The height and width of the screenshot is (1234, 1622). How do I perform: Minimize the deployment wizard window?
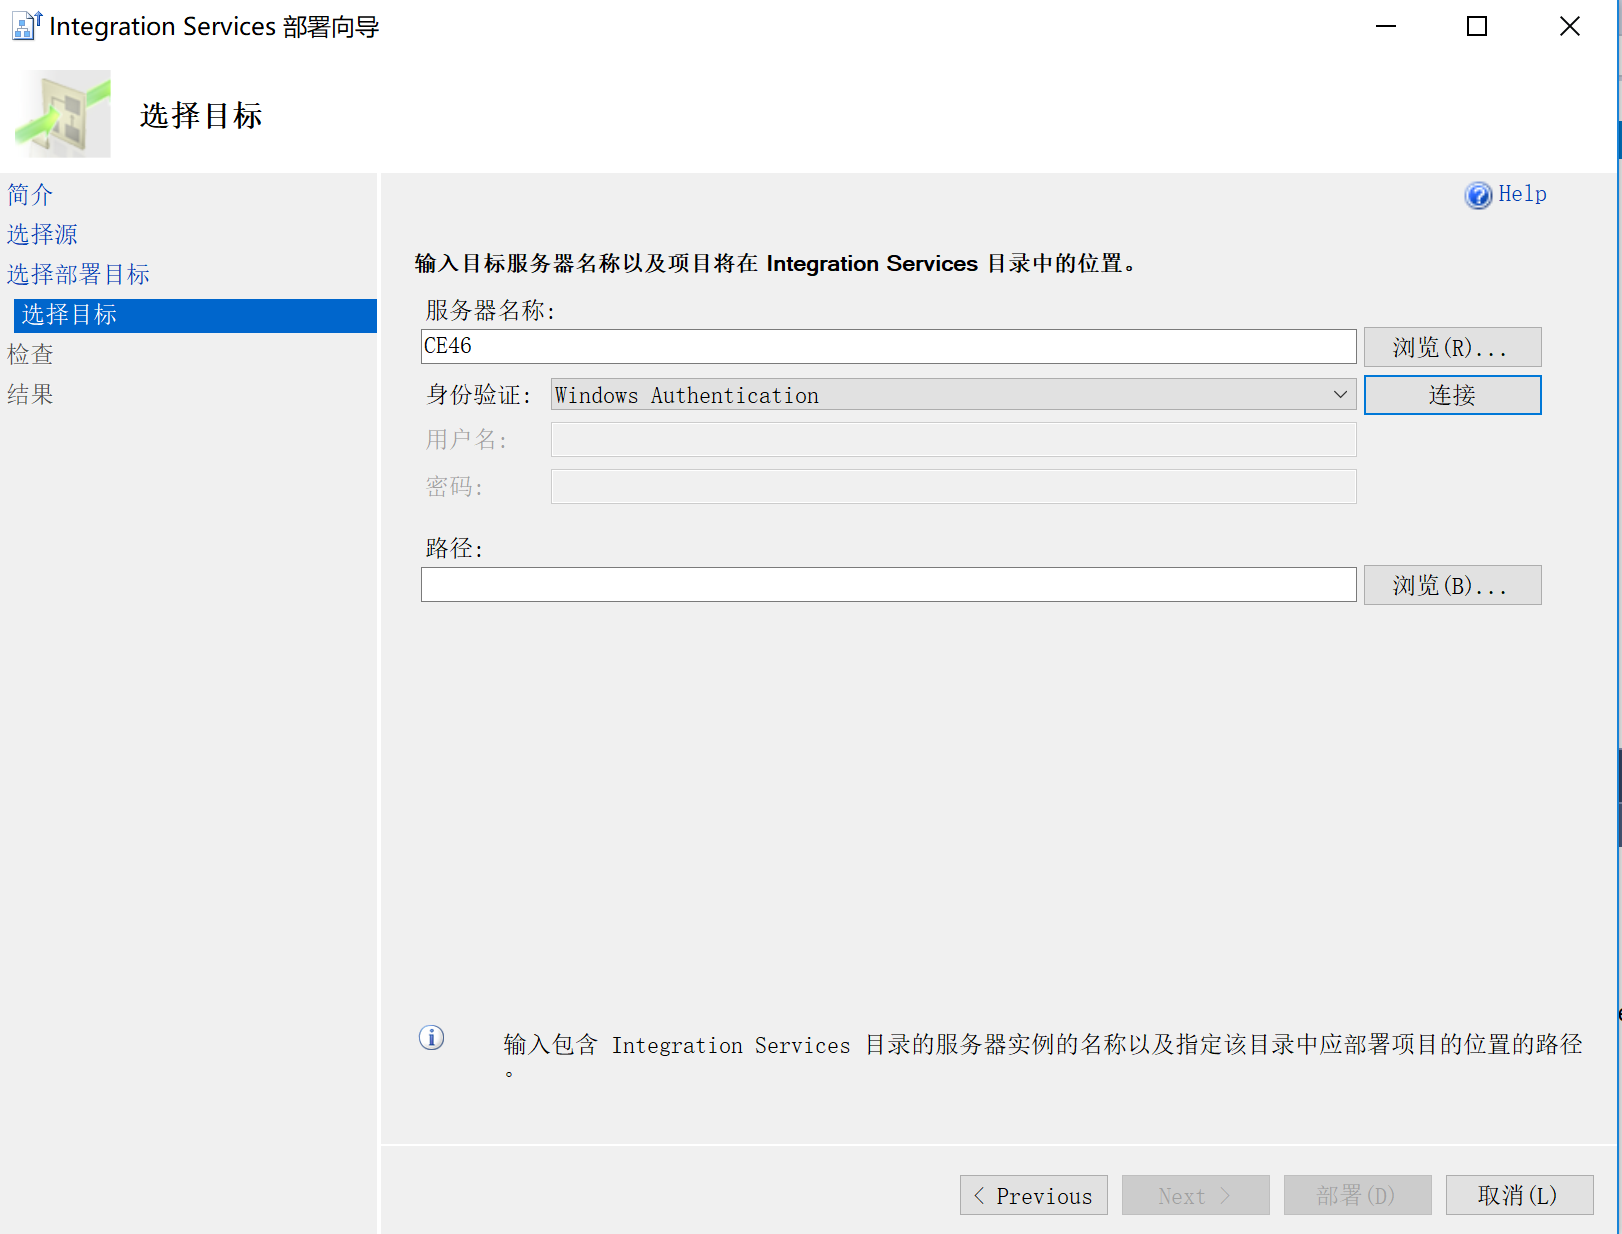click(x=1385, y=27)
